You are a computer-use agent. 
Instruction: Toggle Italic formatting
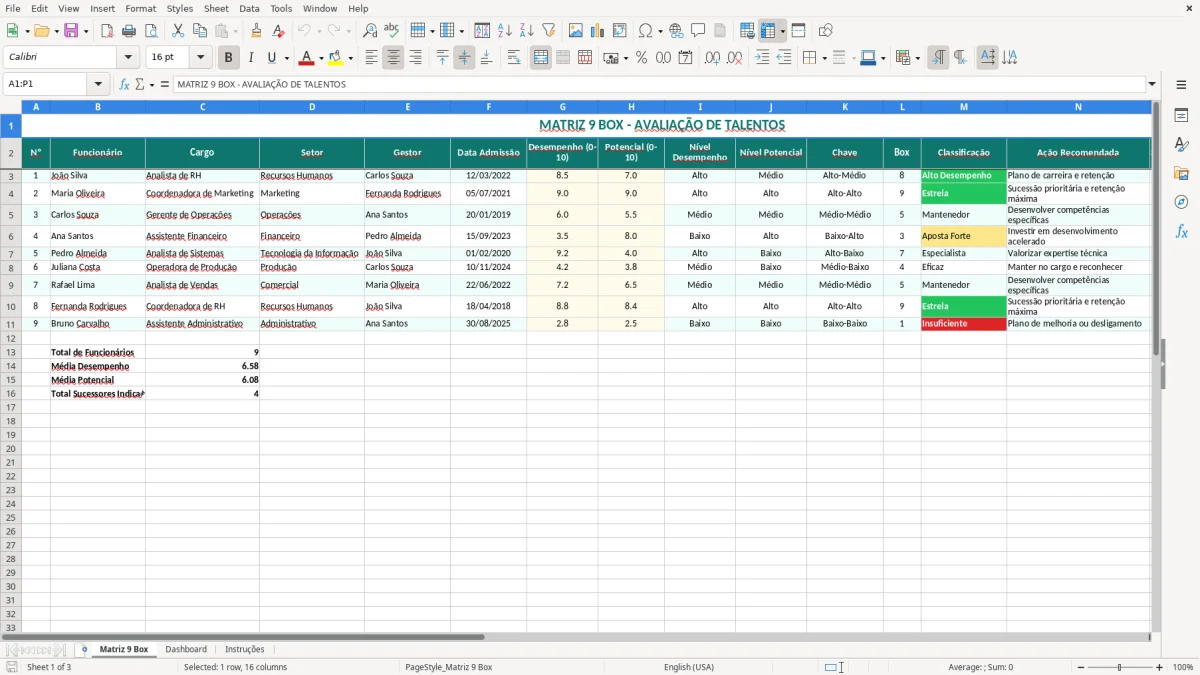tap(251, 58)
